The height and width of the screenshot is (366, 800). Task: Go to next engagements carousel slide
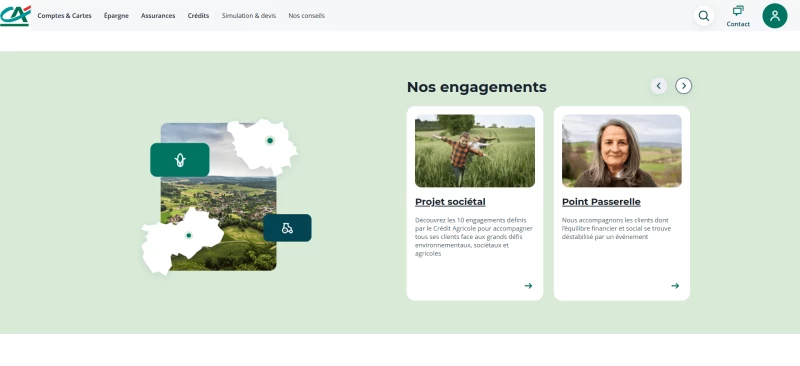coord(684,86)
